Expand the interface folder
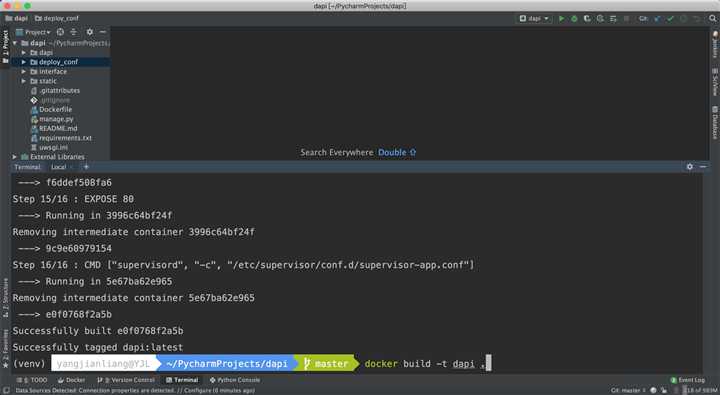 [x=24, y=72]
